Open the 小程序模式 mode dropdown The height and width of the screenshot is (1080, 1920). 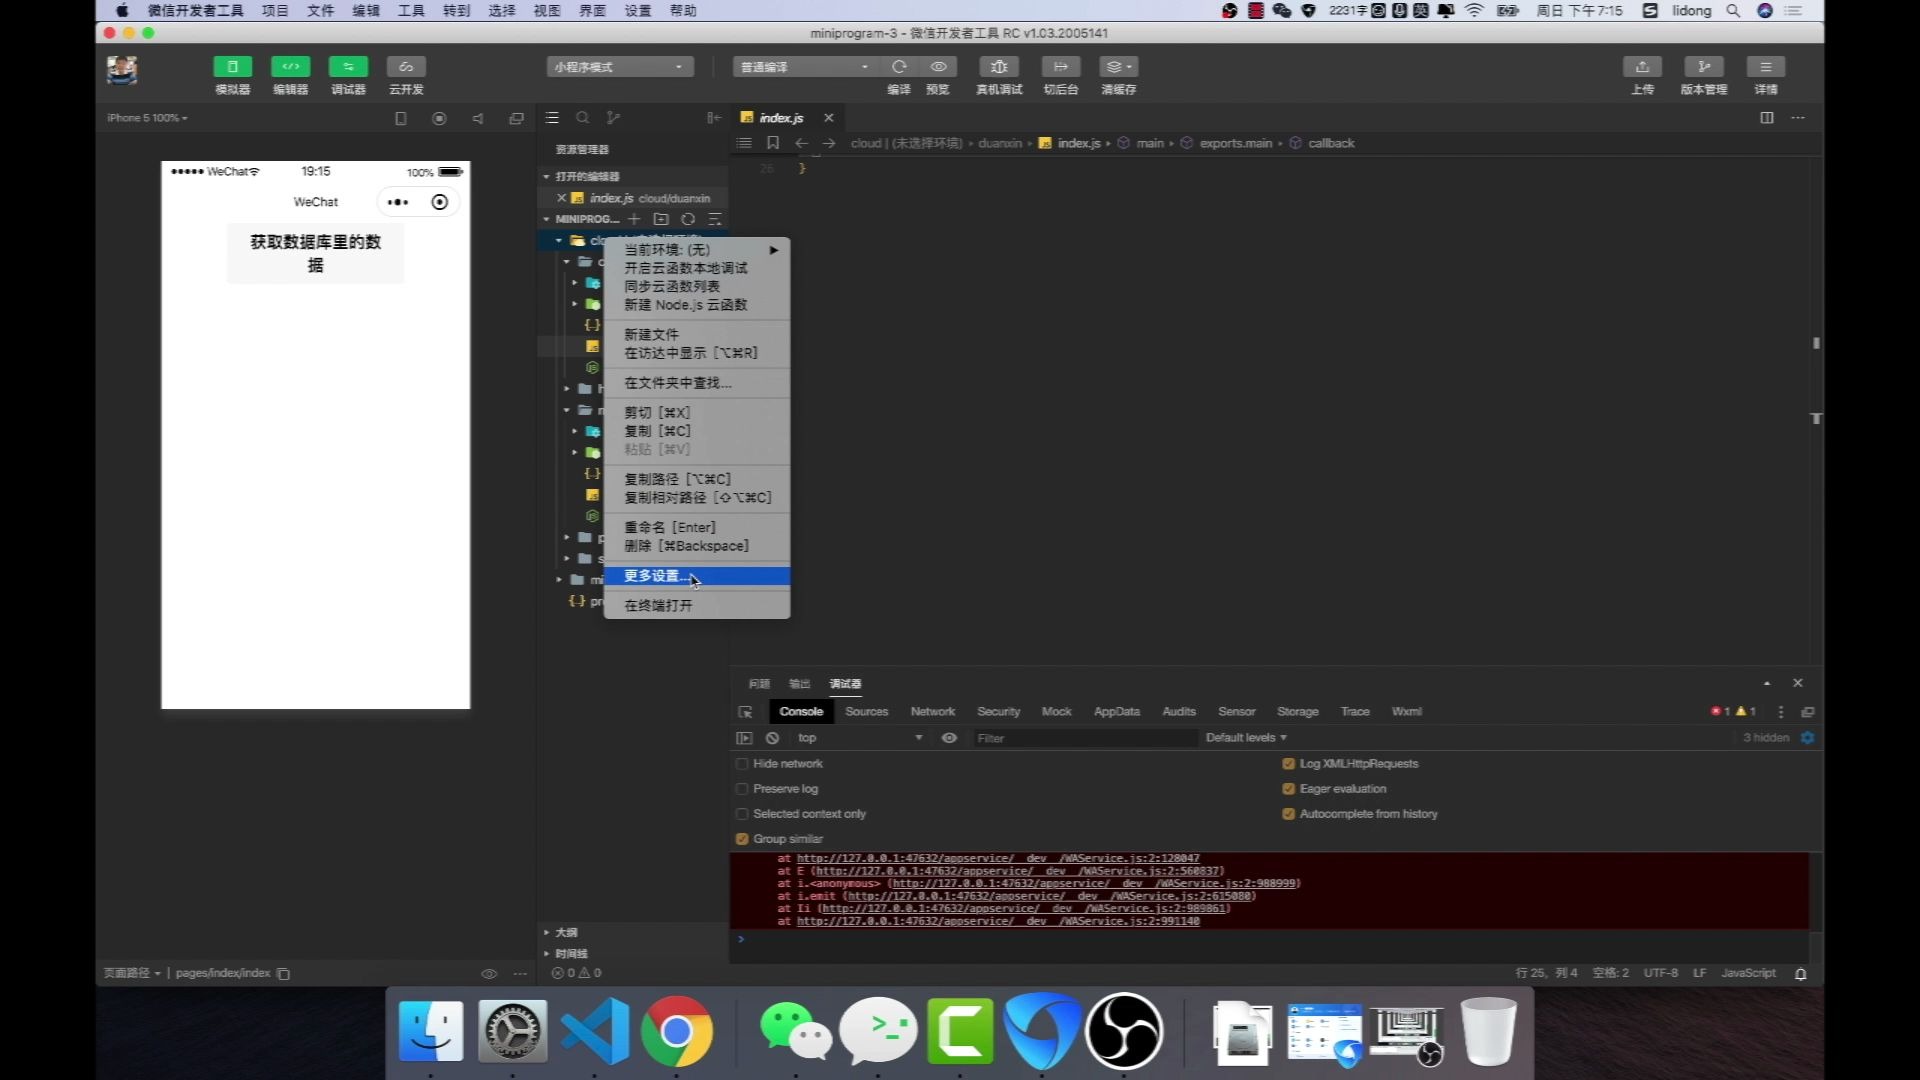[x=620, y=67]
